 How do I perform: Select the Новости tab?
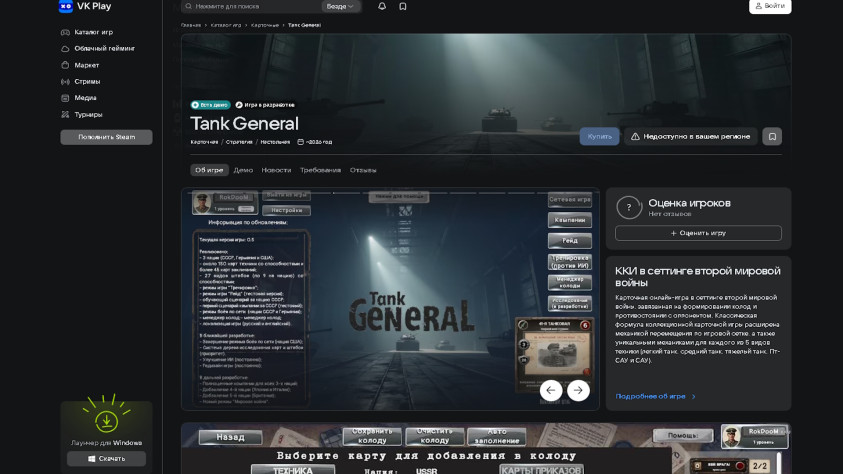point(276,170)
